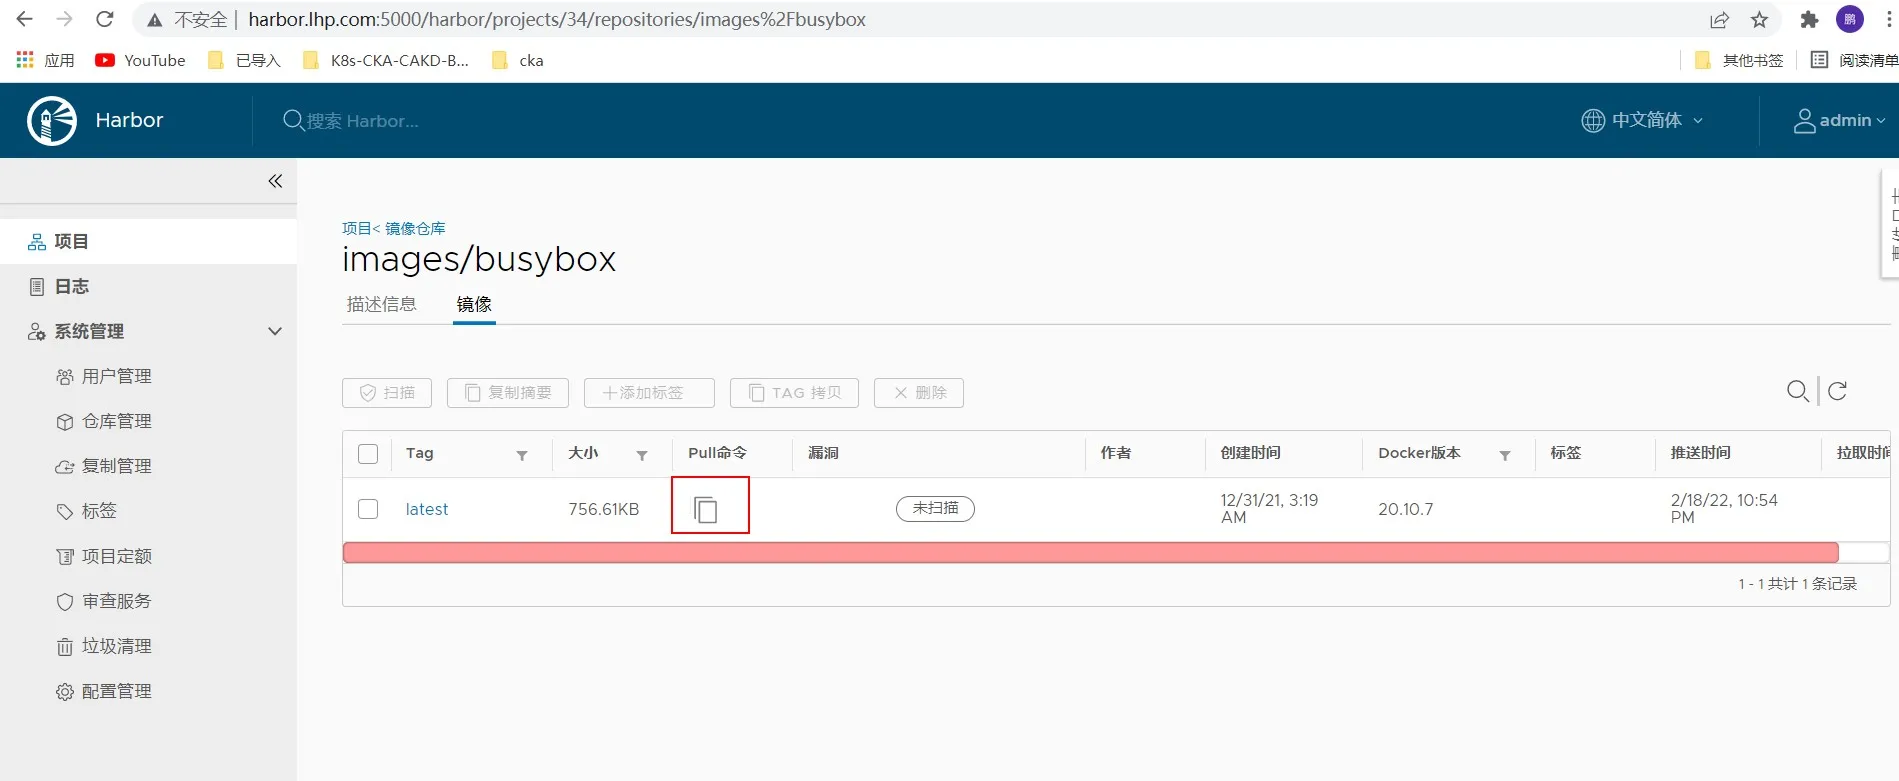1899x781 pixels.
Task: Click the search magnifier icon above the table
Action: (x=1798, y=391)
